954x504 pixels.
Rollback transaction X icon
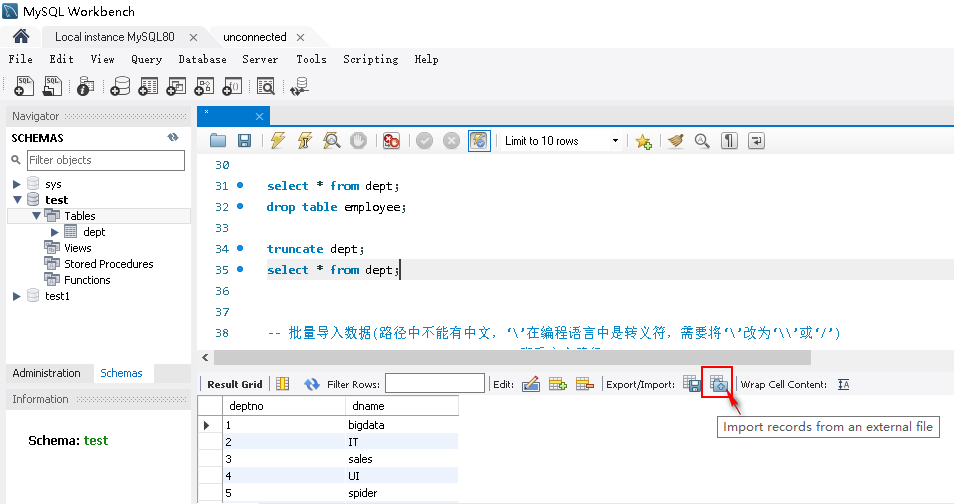(451, 141)
